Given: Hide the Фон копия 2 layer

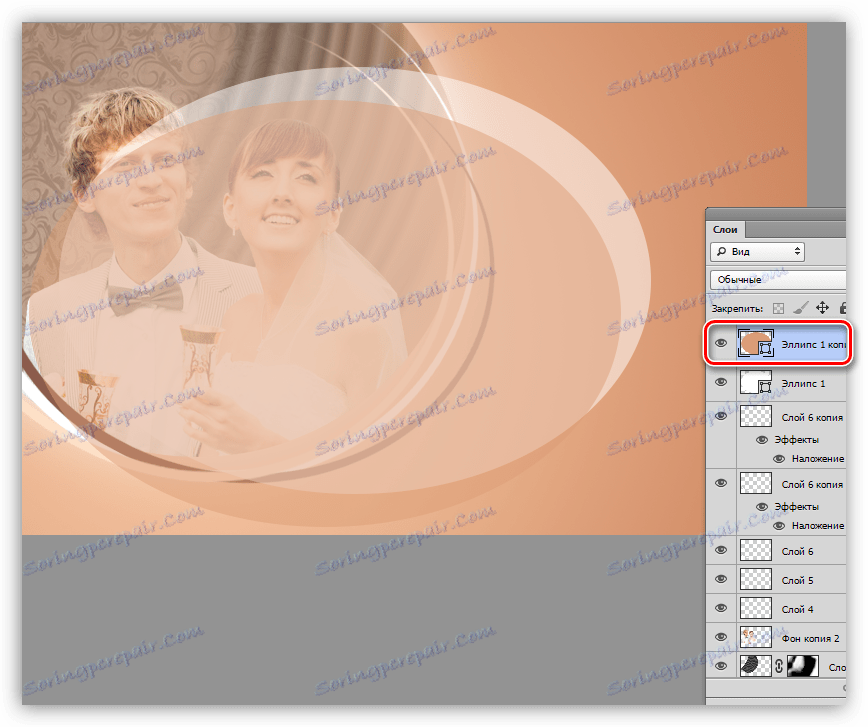Looking at the screenshot, I should tap(721, 637).
